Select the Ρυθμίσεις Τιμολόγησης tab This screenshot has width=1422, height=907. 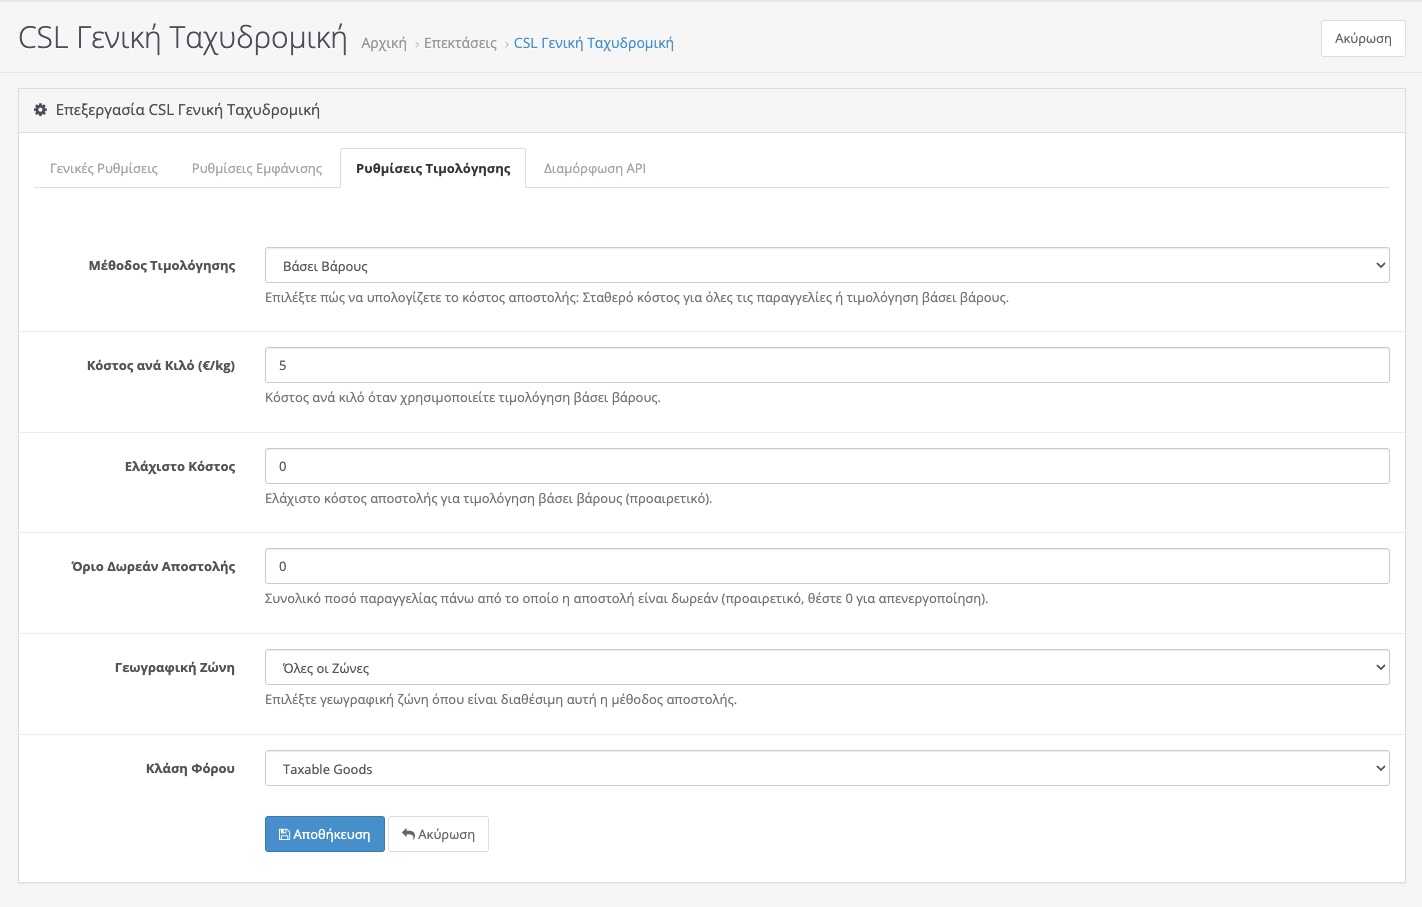433,168
